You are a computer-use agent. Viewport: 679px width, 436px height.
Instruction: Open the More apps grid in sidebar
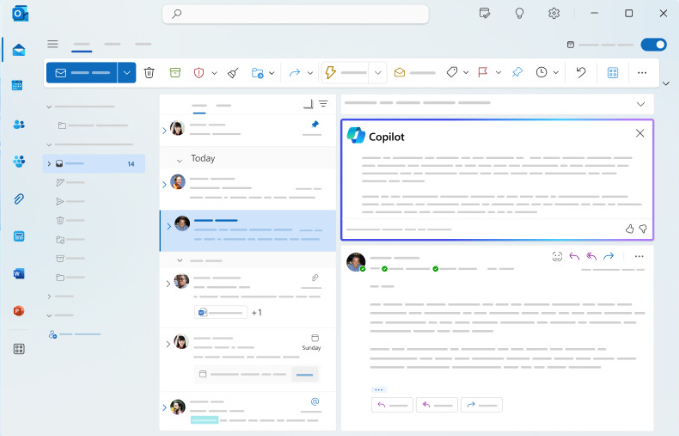(x=19, y=349)
